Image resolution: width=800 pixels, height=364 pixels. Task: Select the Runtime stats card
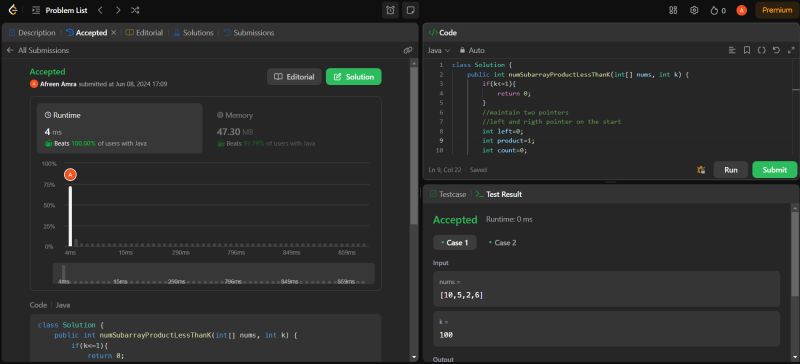(x=119, y=128)
